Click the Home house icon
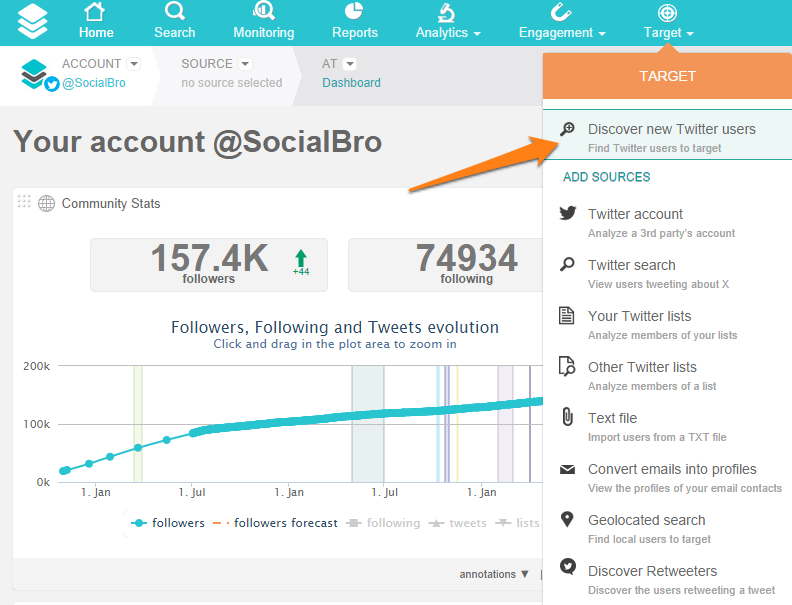 (x=94, y=12)
